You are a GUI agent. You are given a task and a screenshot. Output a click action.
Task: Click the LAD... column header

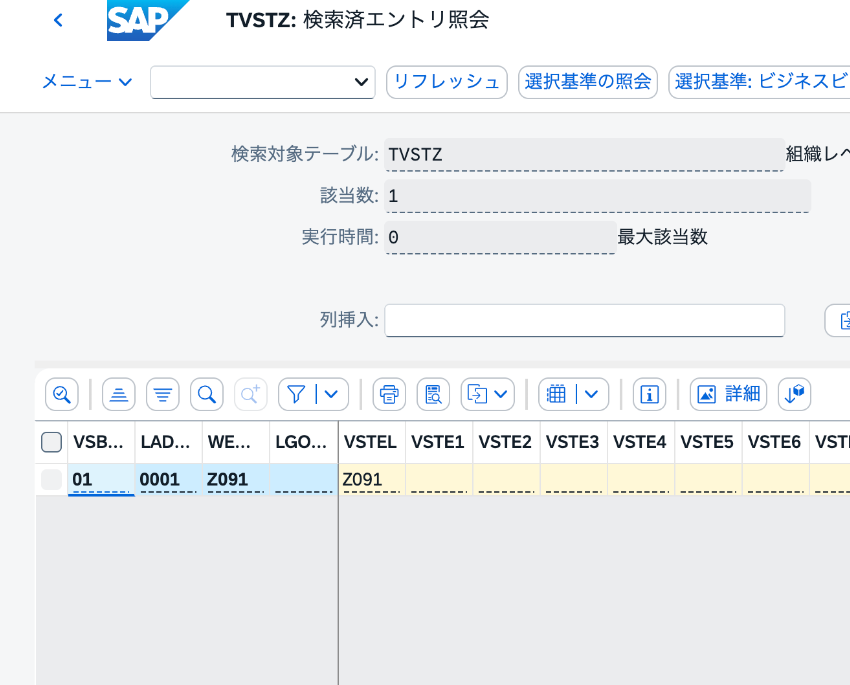coord(168,442)
